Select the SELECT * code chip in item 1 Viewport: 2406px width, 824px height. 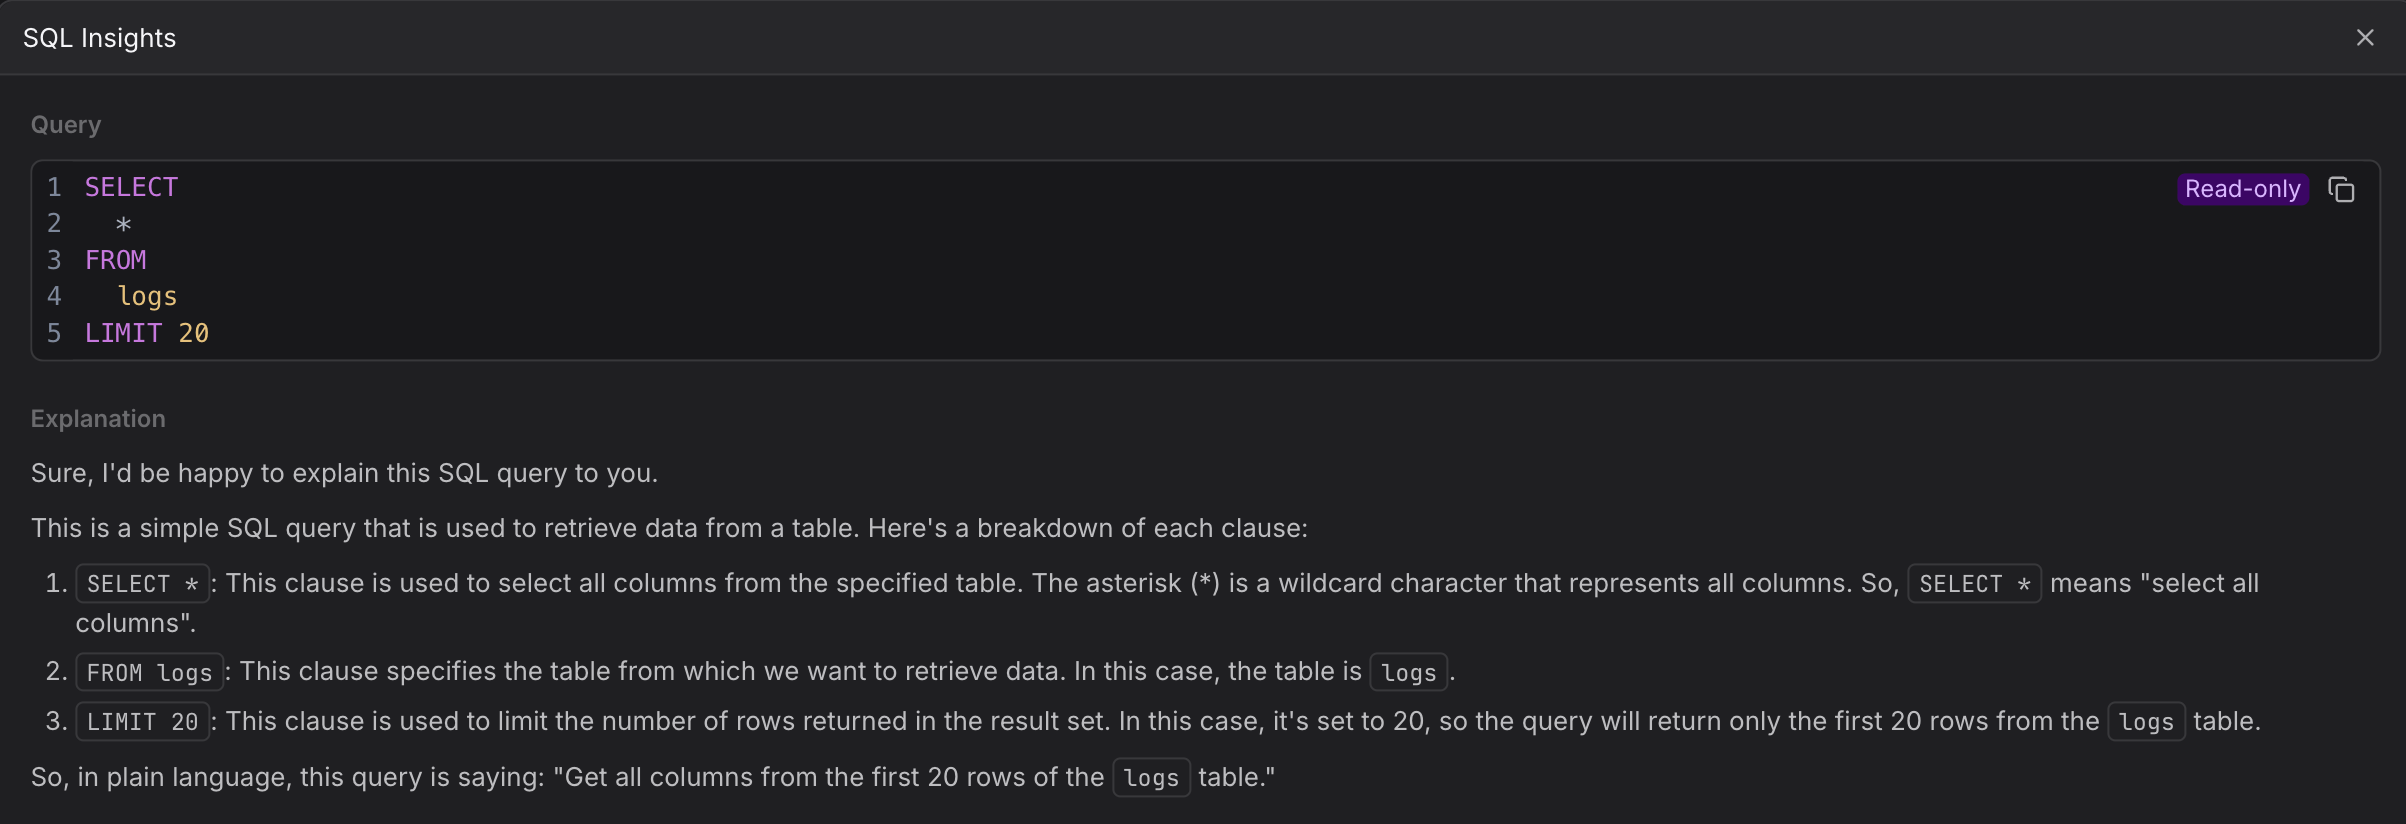142,583
